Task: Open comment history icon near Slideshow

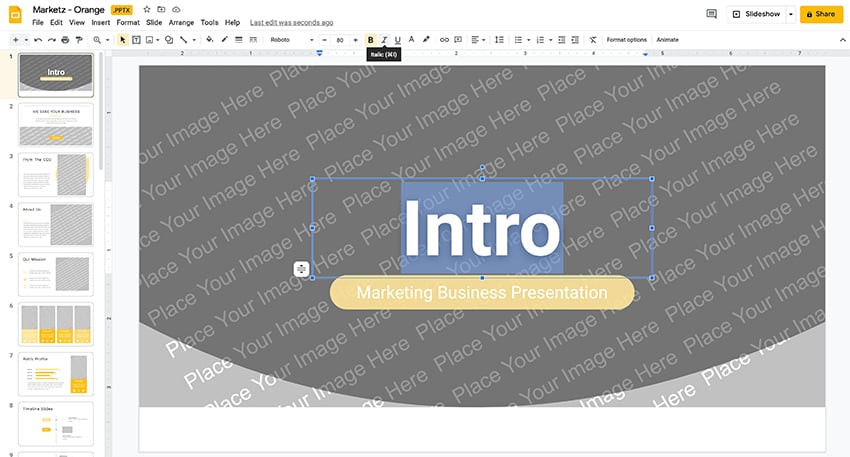Action: [x=712, y=14]
